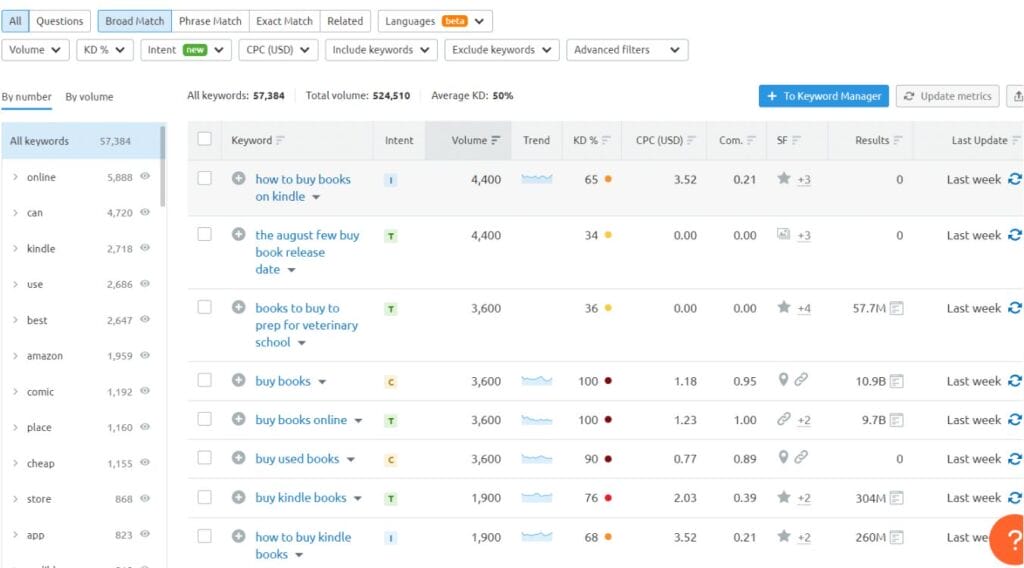Screen dimensions: 1024x568
Task: Switch groups to By volume
Action: pos(89,97)
